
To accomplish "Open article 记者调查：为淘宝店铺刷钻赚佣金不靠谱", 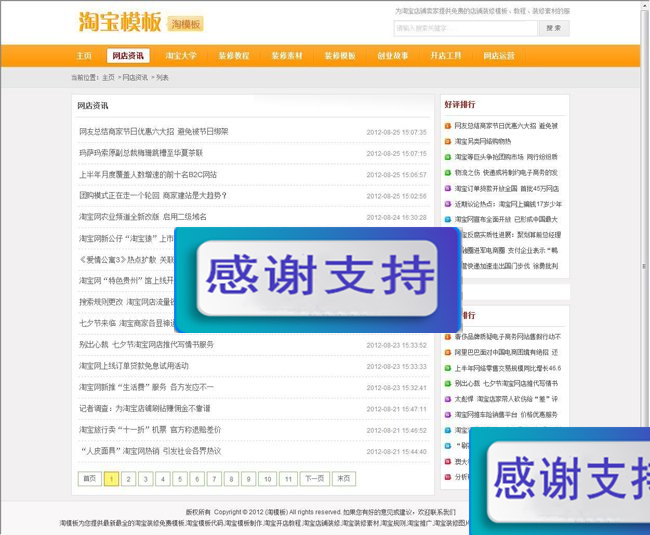I will click(145, 408).
